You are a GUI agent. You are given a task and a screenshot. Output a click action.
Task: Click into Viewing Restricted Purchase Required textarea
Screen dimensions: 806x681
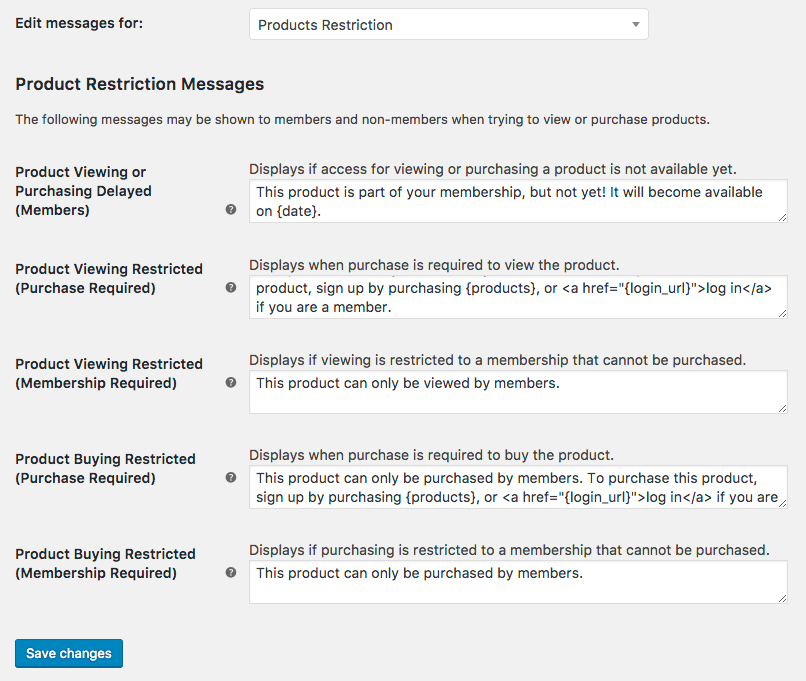pos(518,297)
